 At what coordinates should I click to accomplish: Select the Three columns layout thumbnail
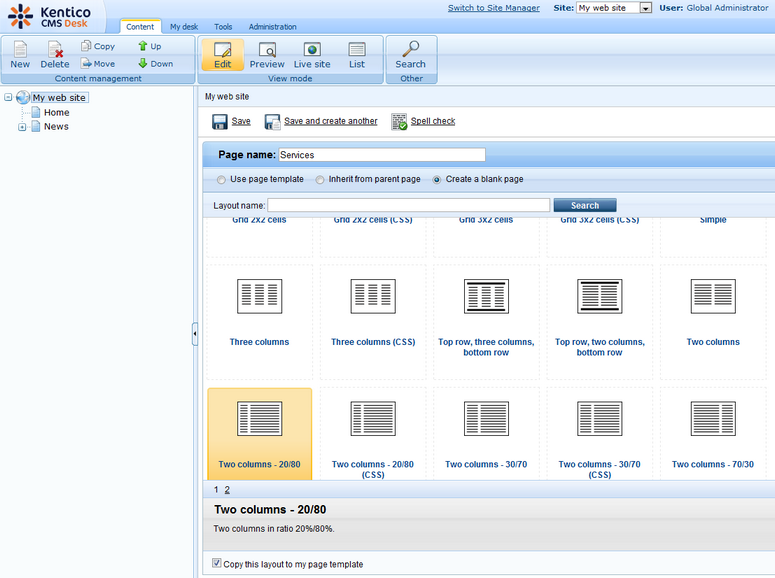(259, 297)
